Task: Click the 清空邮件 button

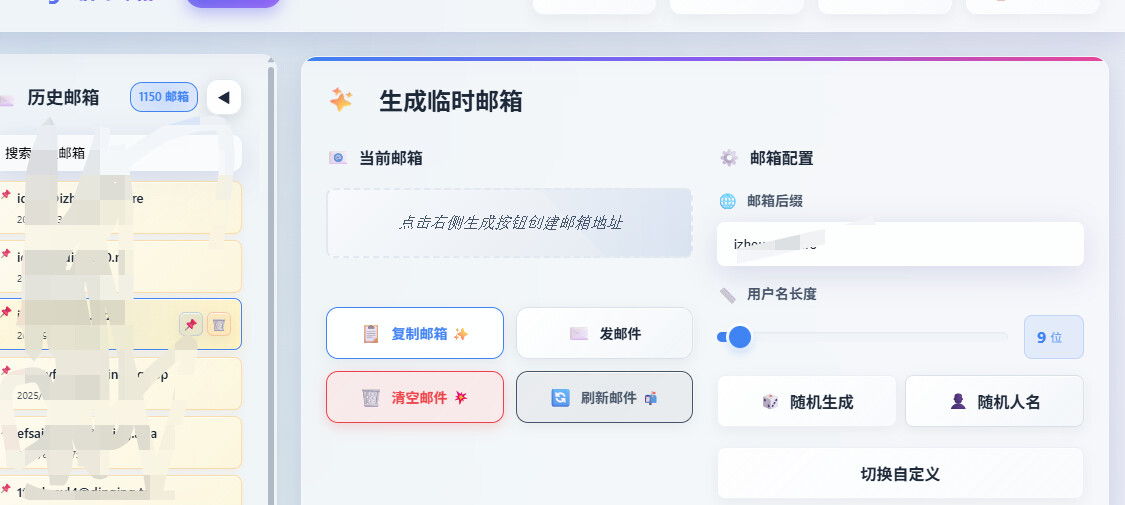Action: 415,397
